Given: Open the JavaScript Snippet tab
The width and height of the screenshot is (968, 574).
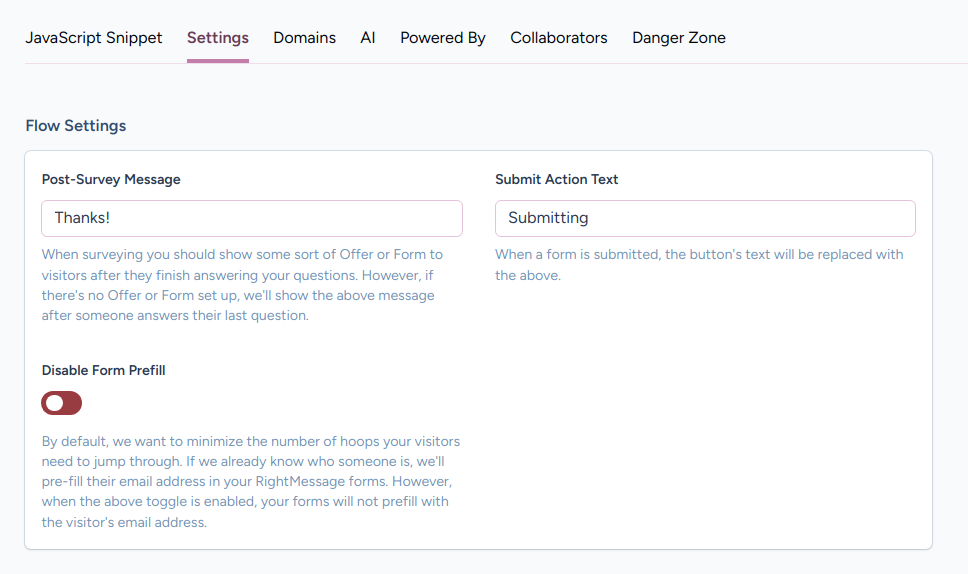Looking at the screenshot, I should pyautogui.click(x=94, y=38).
